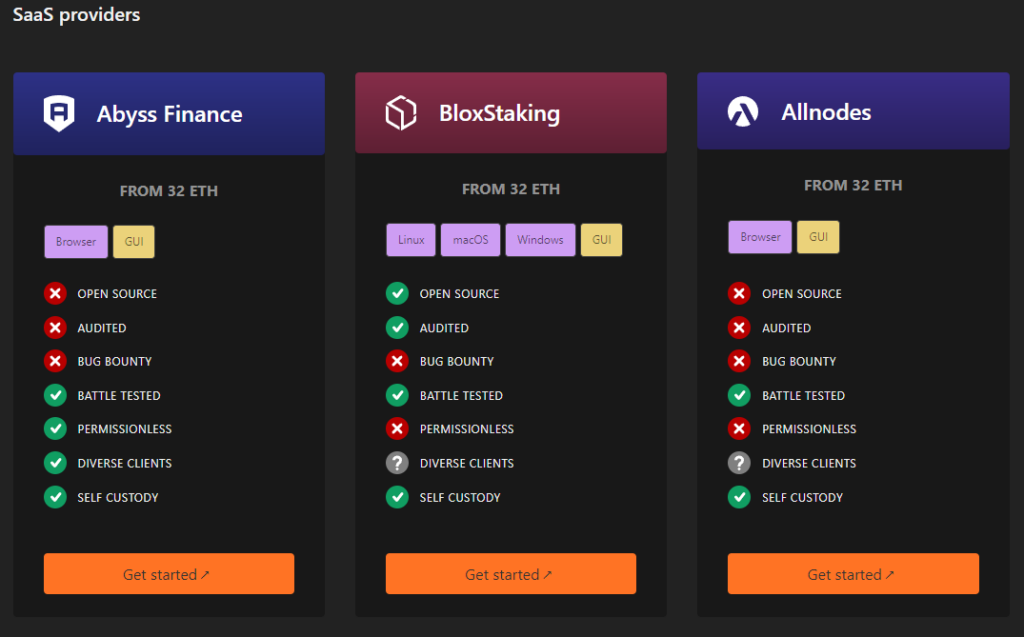The width and height of the screenshot is (1024, 637).
Task: Click BATTLE TESTED label on Abyss Finance card
Action: click(119, 395)
